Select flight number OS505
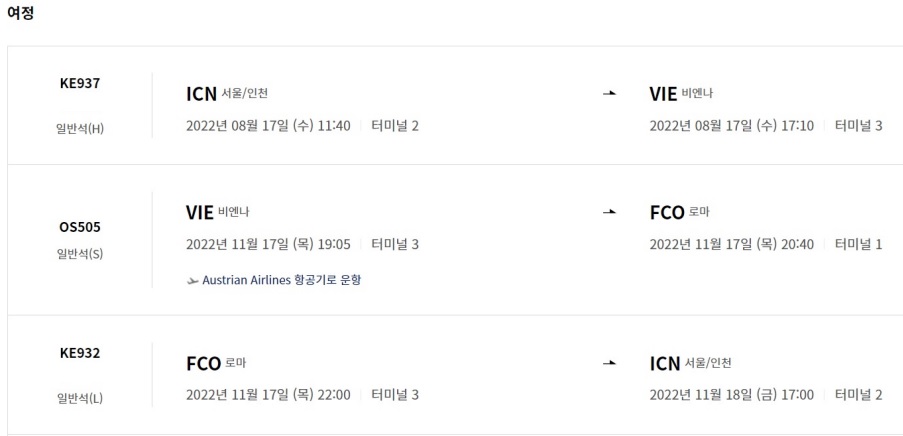The image size is (903, 436). click(x=80, y=227)
